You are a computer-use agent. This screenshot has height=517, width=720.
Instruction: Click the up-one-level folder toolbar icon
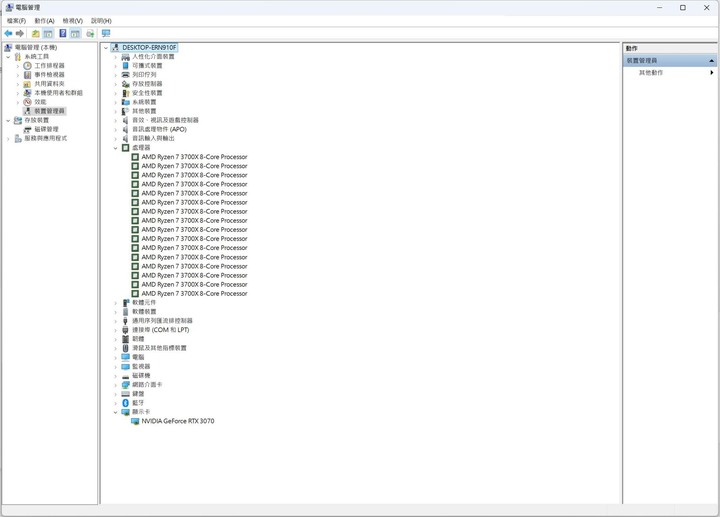click(35, 34)
